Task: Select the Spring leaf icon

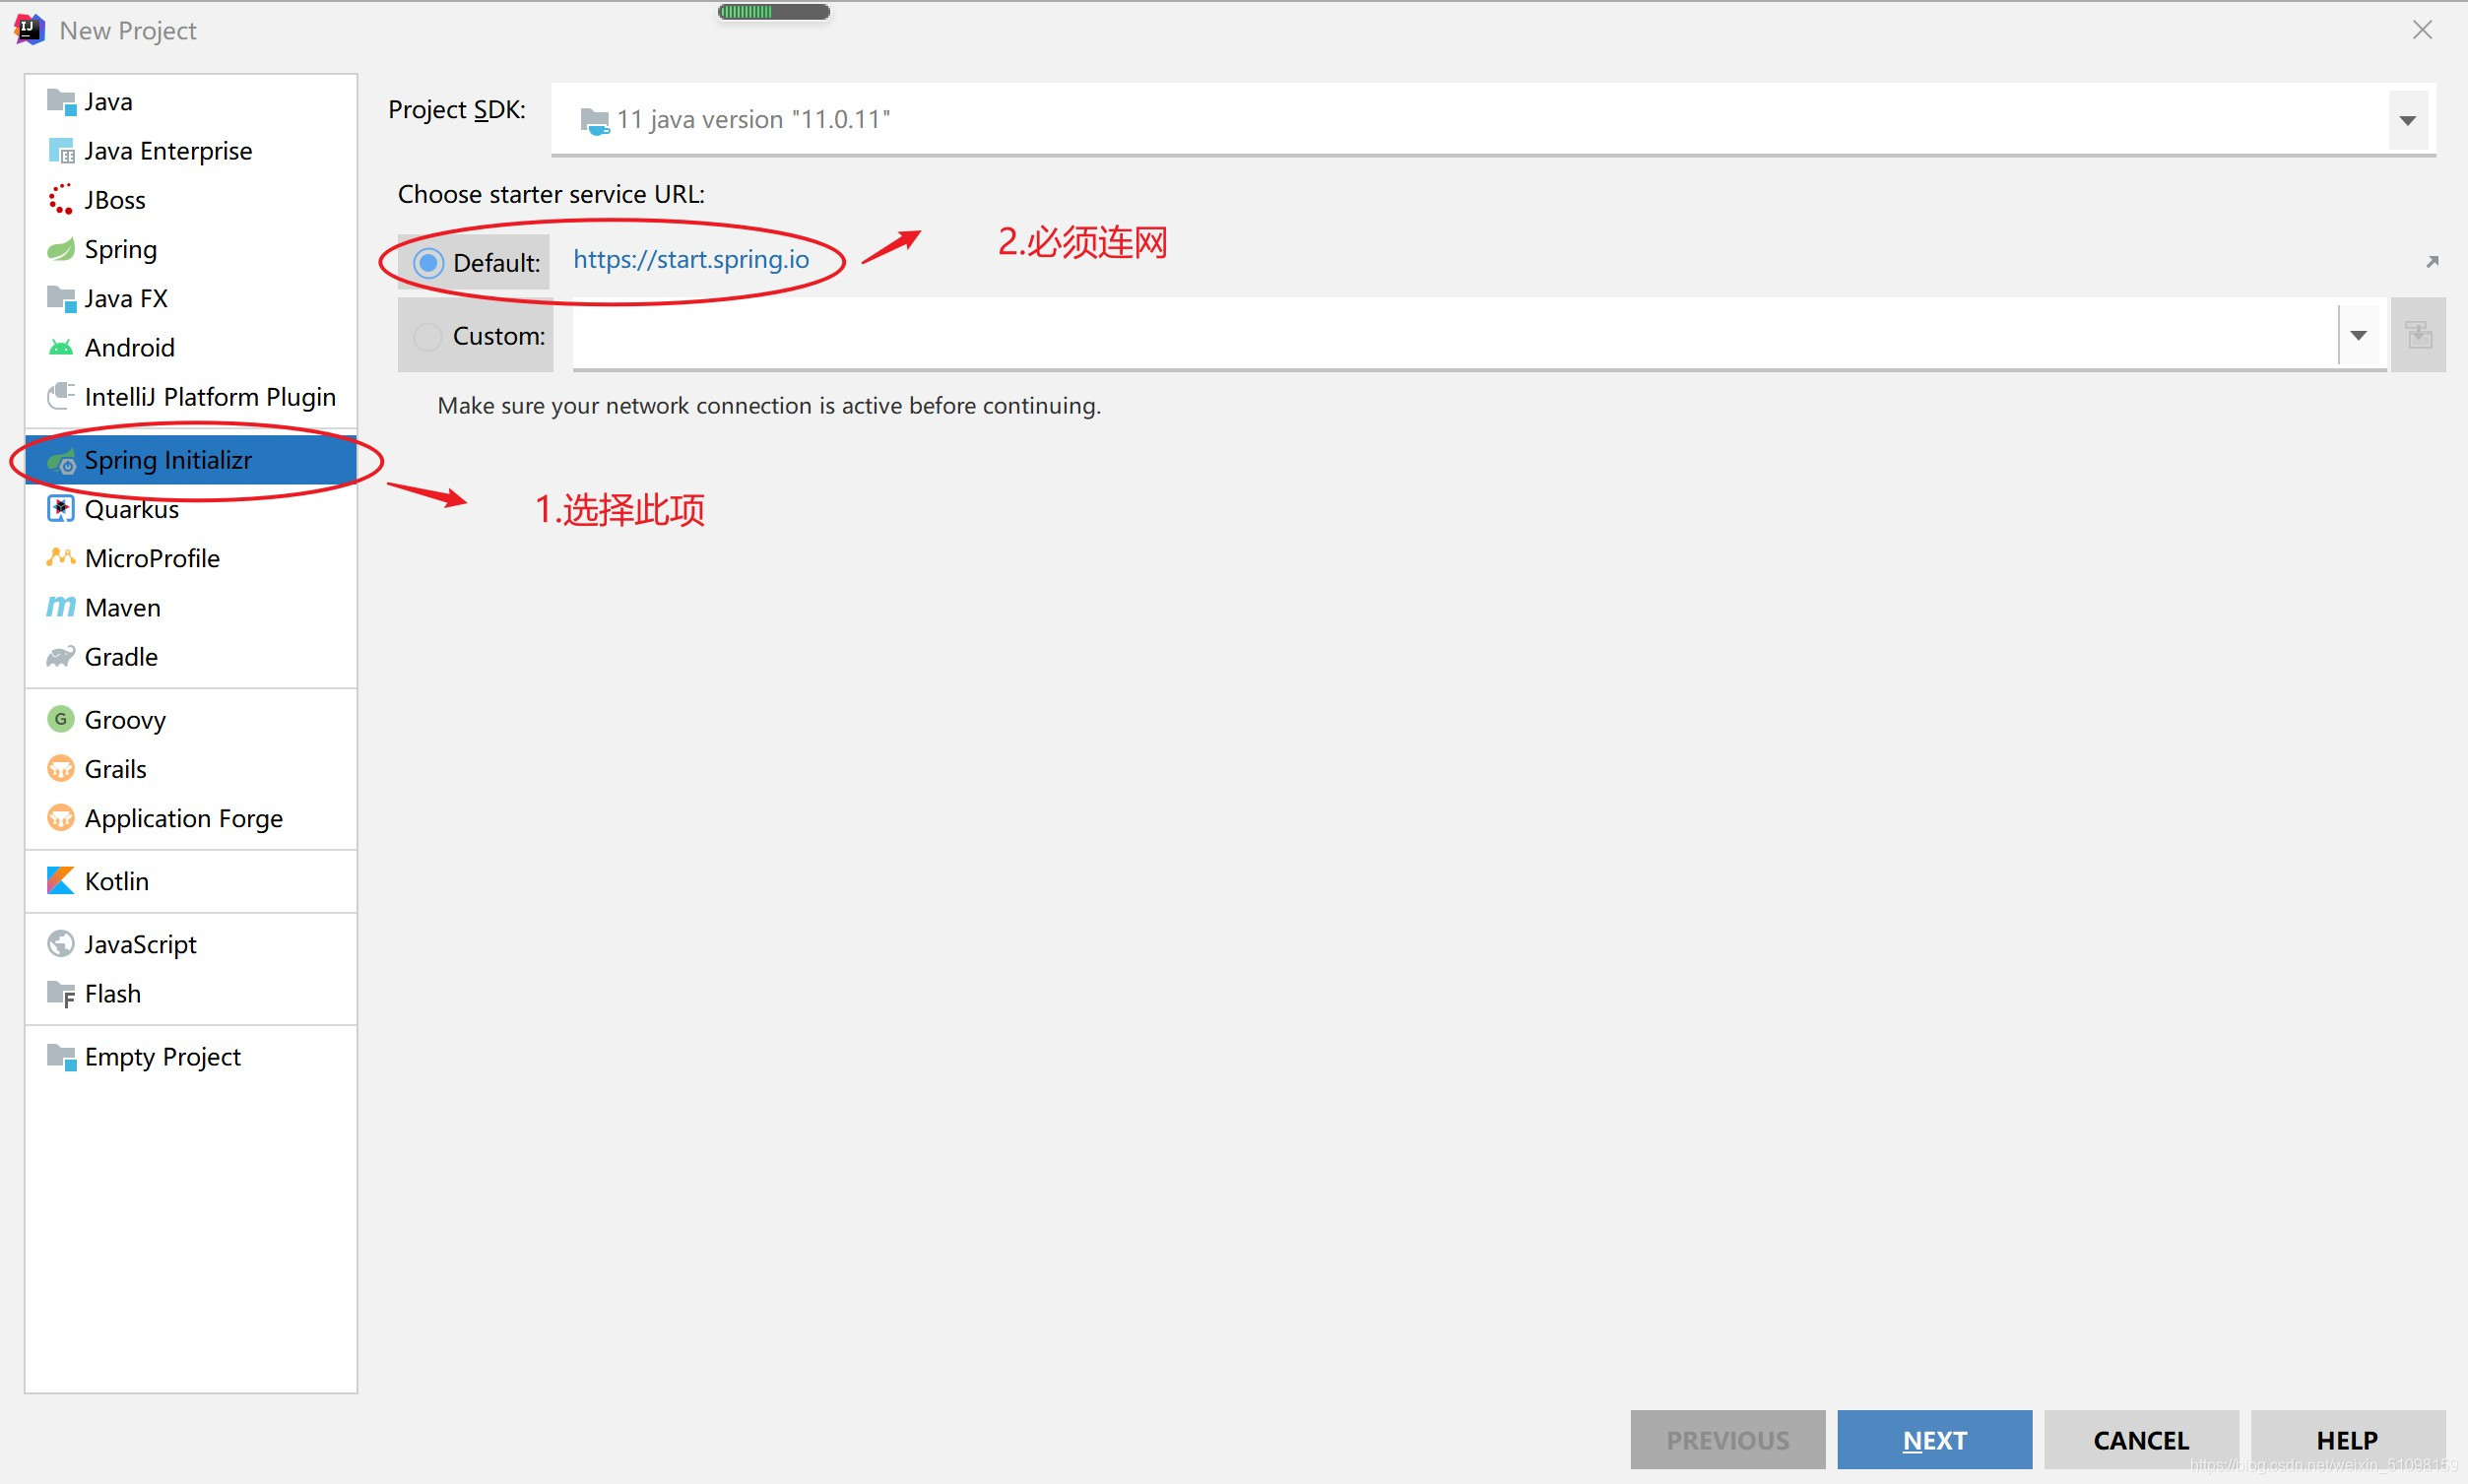Action: (61, 249)
